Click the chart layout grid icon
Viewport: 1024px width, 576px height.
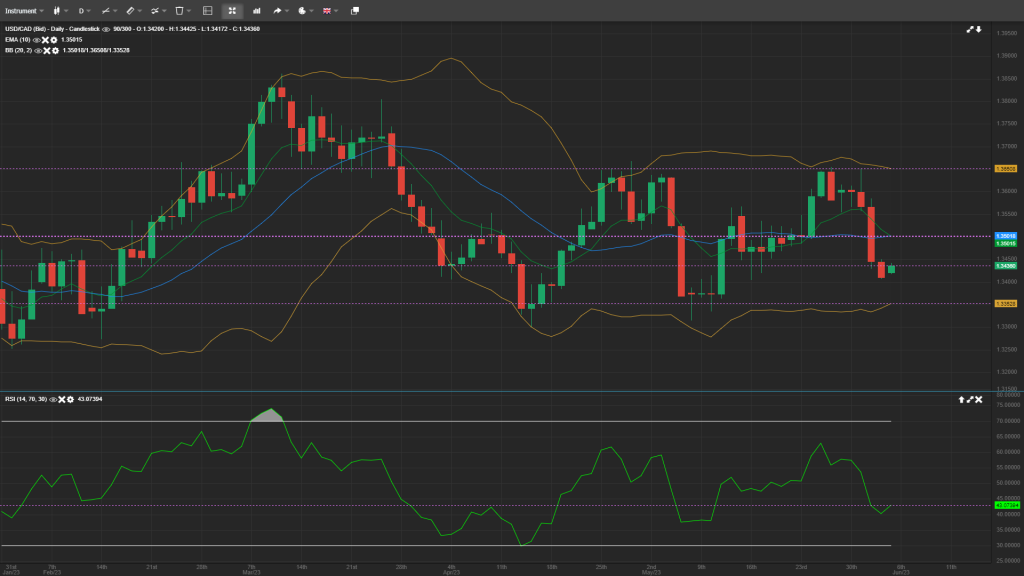[208, 10]
